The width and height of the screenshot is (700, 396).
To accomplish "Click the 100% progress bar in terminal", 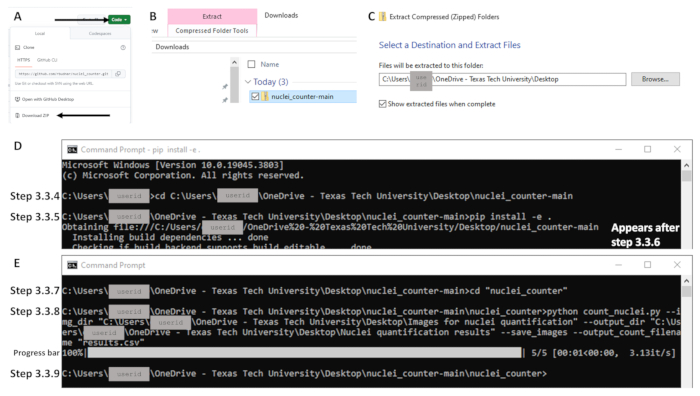I will [x=304, y=353].
